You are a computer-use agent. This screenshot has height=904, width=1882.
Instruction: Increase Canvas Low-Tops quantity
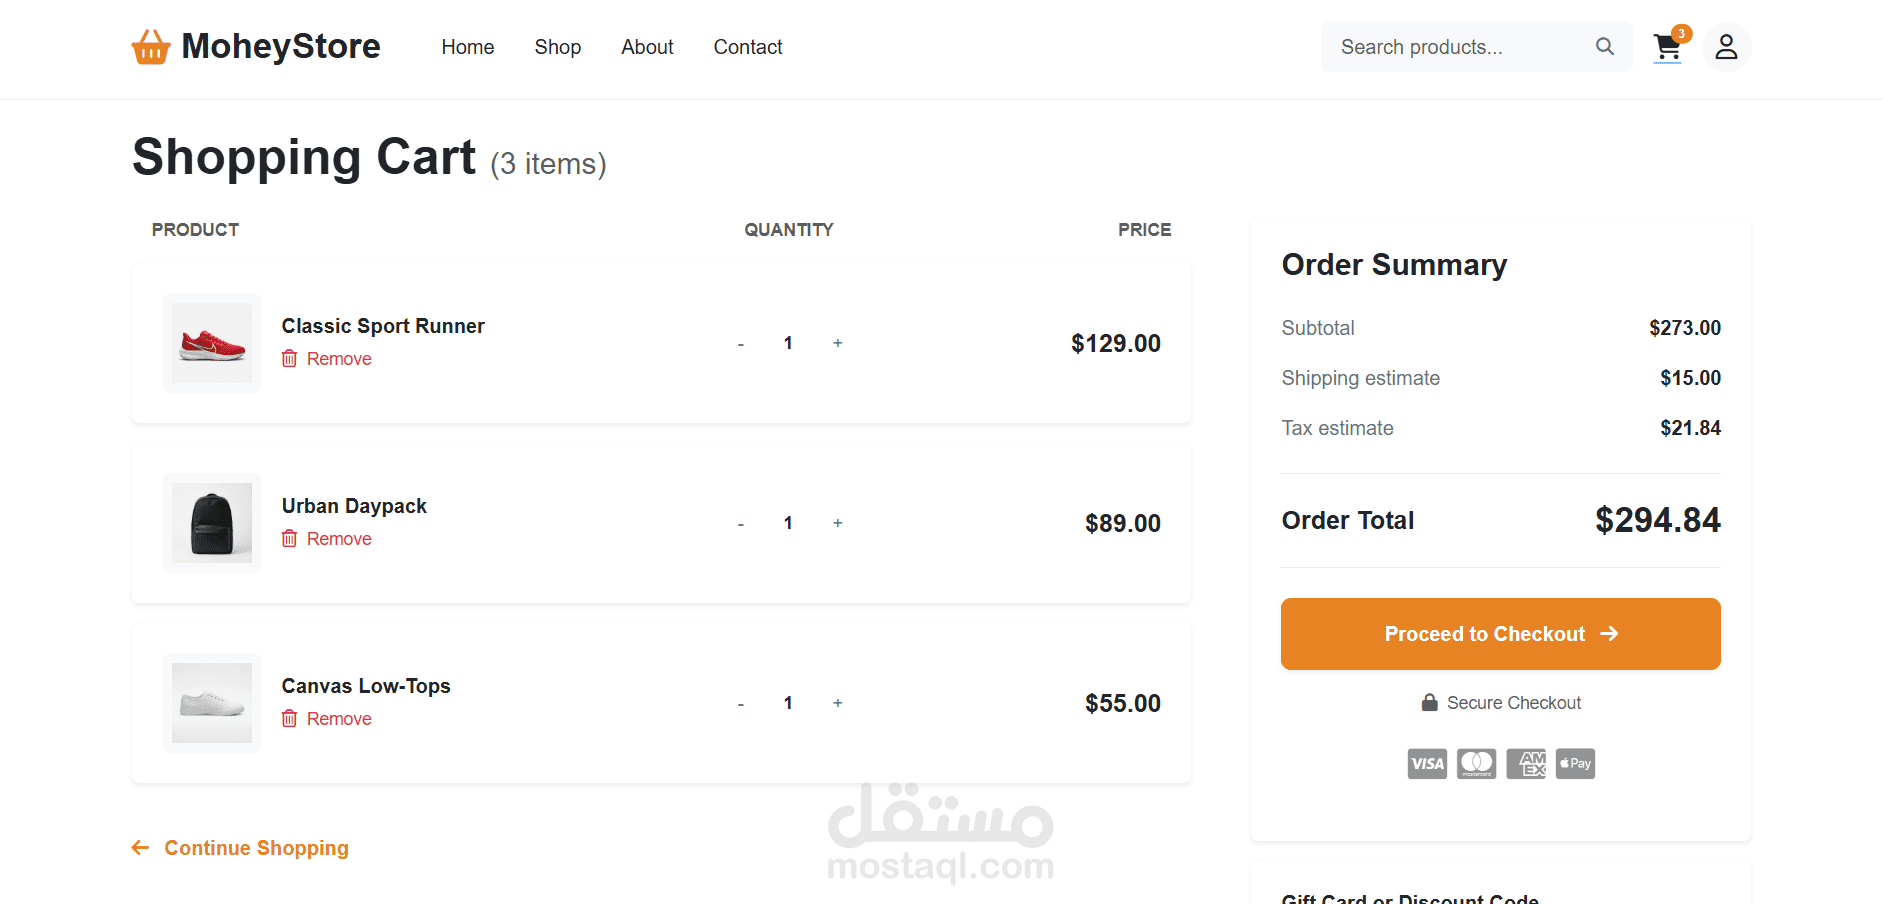point(838,703)
